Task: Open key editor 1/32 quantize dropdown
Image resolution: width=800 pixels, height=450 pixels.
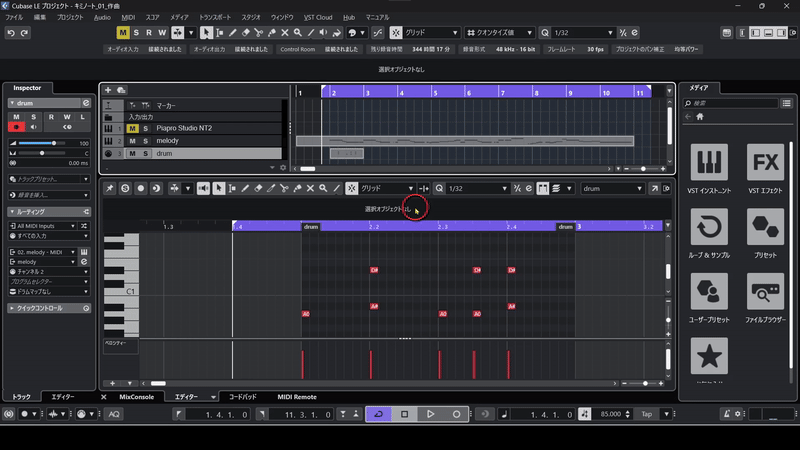Action: pyautogui.click(x=477, y=188)
